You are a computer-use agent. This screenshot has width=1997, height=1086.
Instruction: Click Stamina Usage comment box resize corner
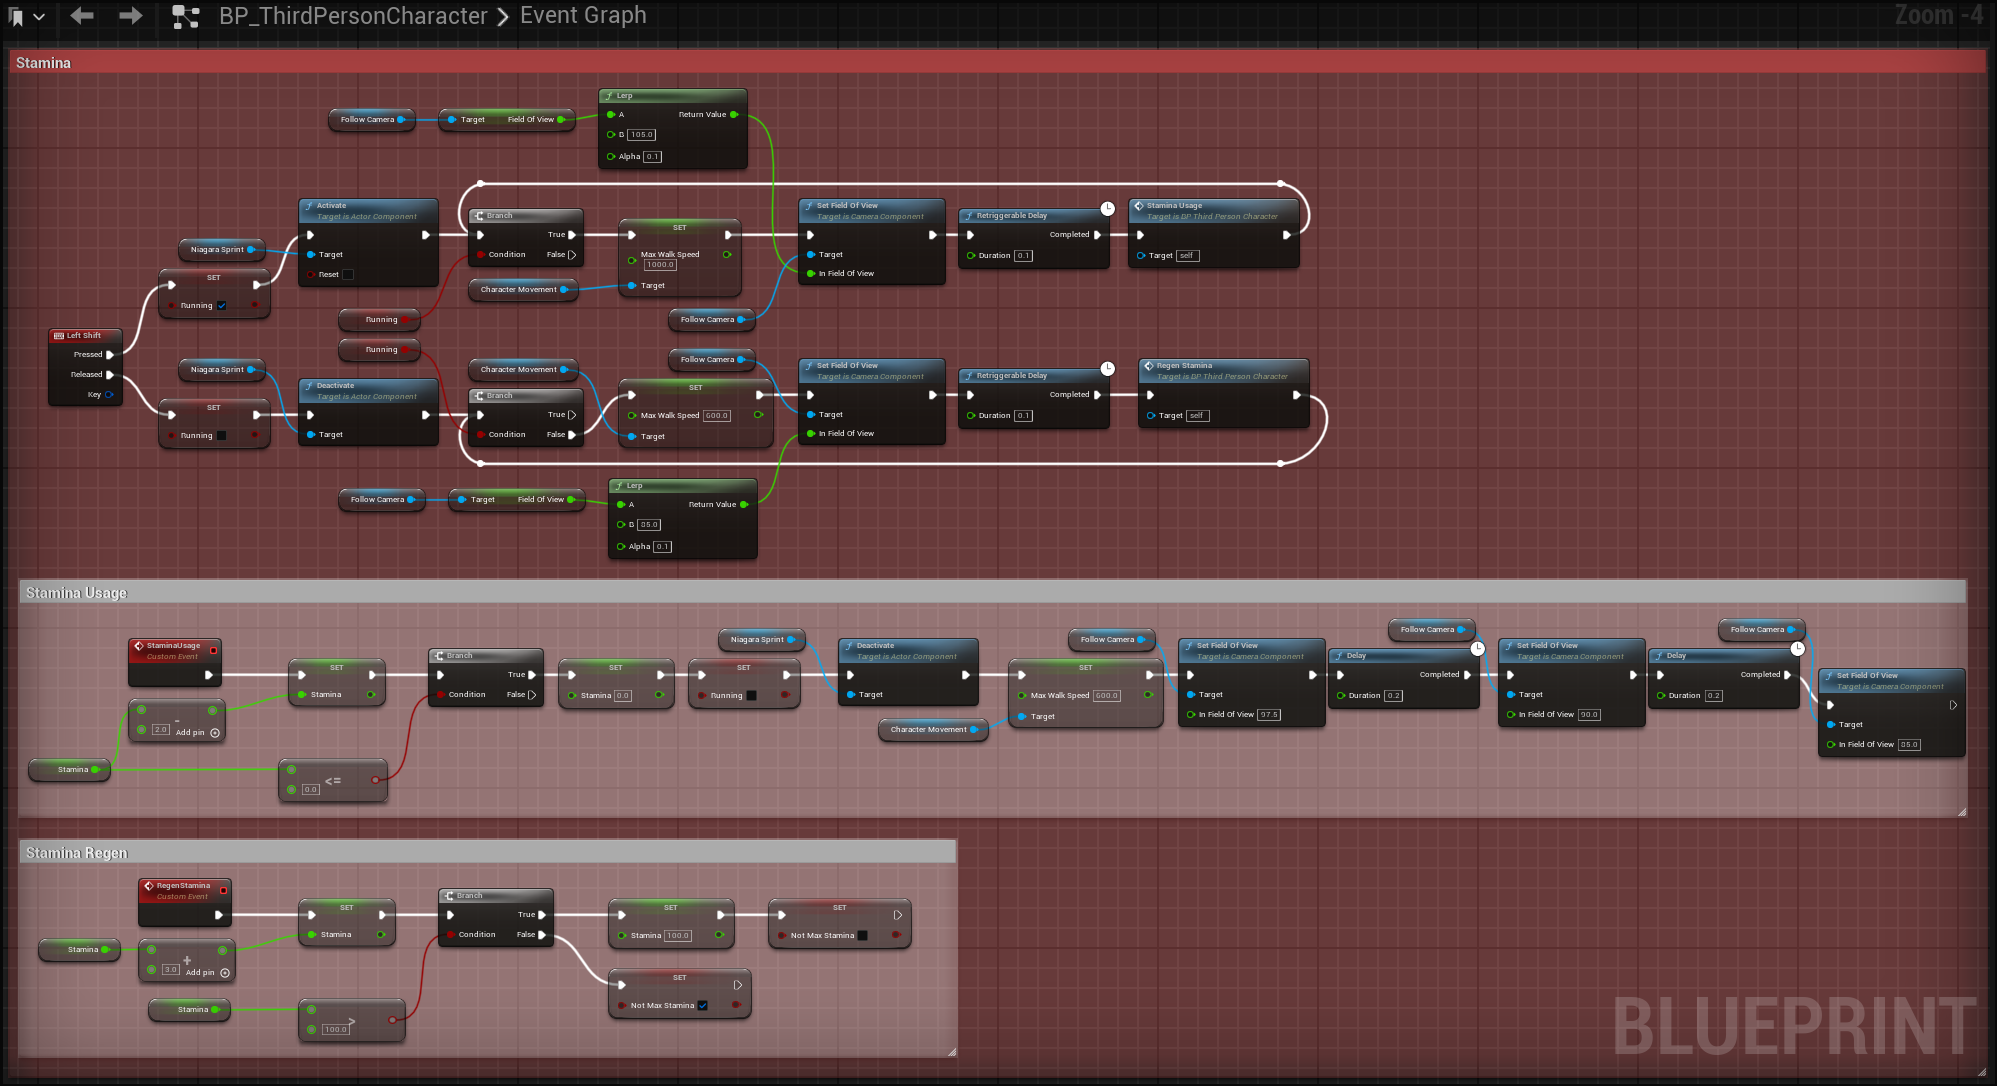coord(1961,812)
